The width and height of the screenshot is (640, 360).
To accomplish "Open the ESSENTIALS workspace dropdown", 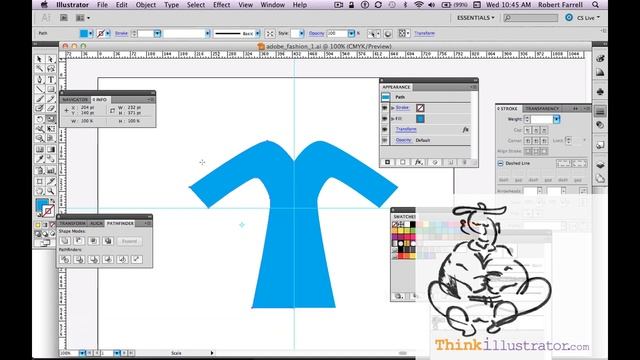I will [476, 18].
